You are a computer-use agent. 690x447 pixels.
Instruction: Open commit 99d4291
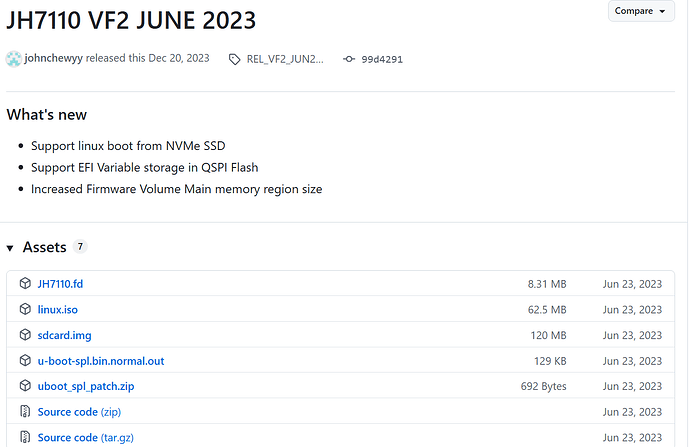382,59
